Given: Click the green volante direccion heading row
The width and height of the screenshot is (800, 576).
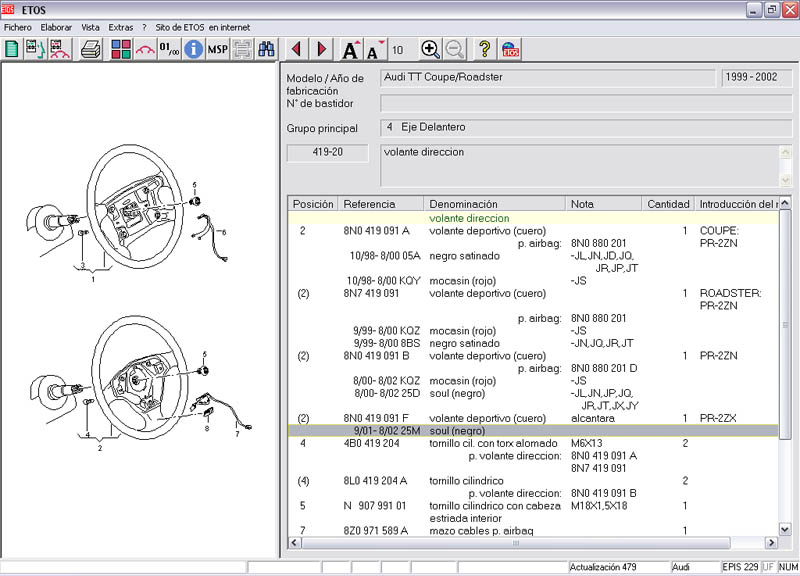Looking at the screenshot, I should (533, 218).
